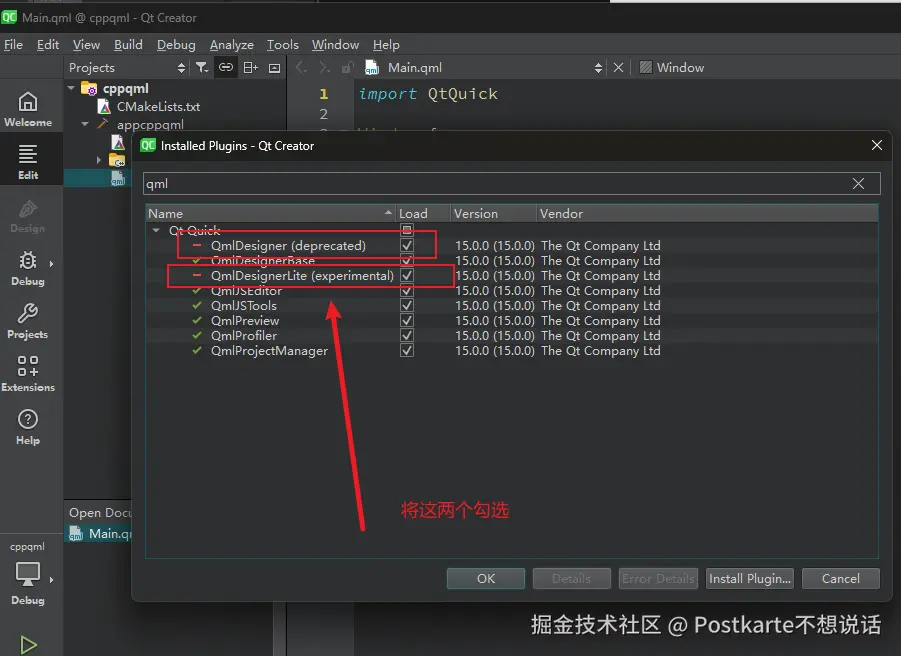Click the cppqml kit selector monitor icon
The image size is (901, 656).
click(x=28, y=573)
